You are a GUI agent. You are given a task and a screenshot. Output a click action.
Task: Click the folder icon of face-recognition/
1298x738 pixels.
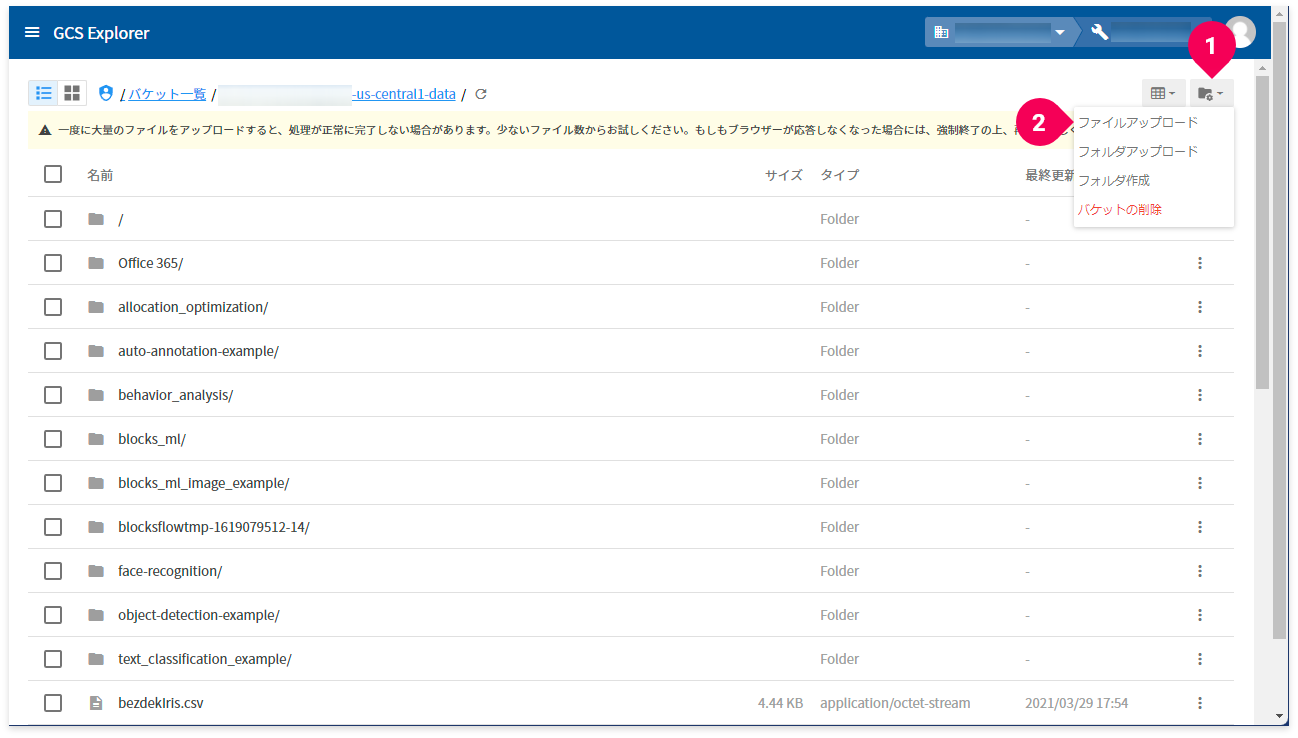[x=96, y=571]
